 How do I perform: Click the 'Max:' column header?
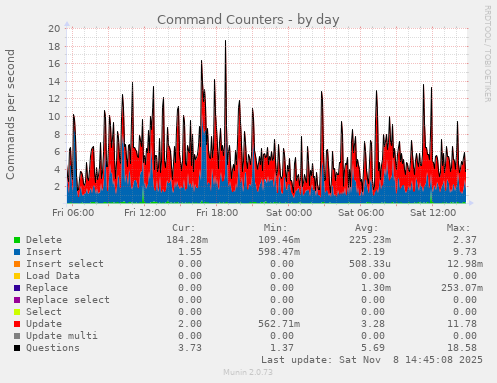click(458, 228)
